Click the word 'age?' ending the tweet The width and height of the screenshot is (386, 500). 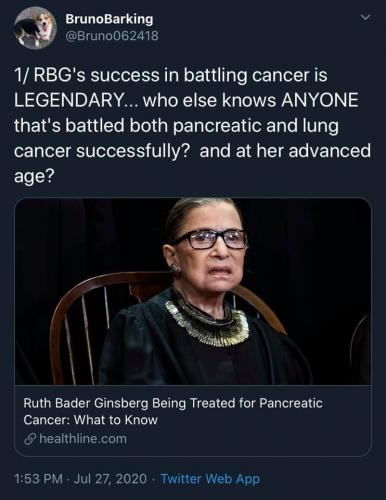(33, 177)
